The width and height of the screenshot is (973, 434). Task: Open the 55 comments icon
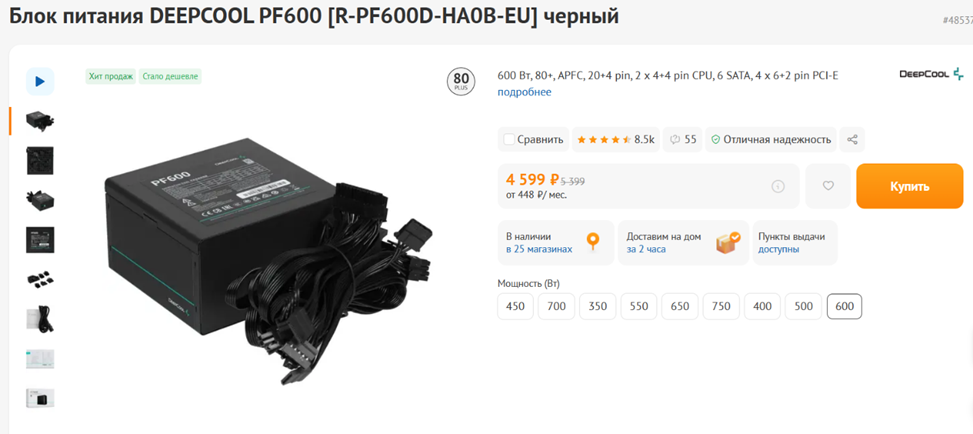pos(683,139)
